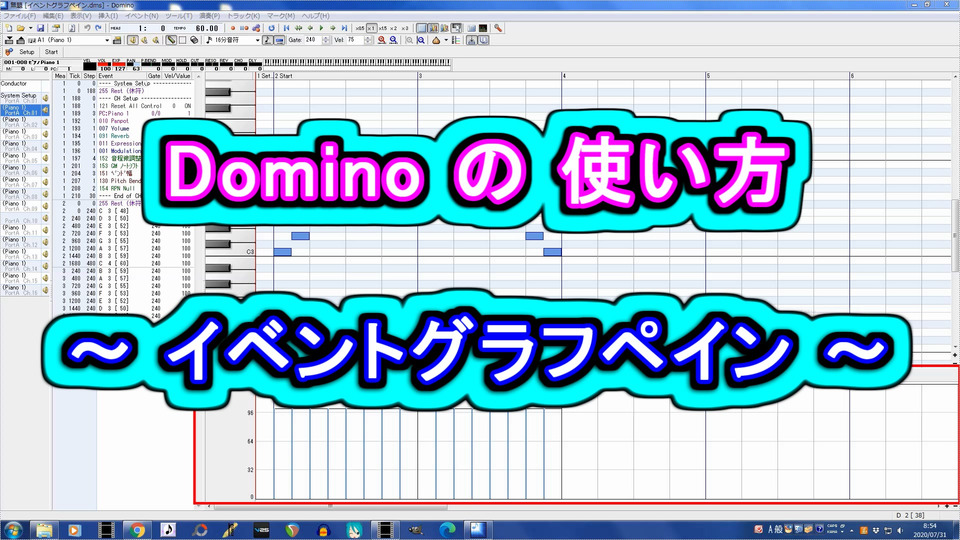Toggle speaker mute on System Setup track
The image size is (960, 540).
click(45, 97)
